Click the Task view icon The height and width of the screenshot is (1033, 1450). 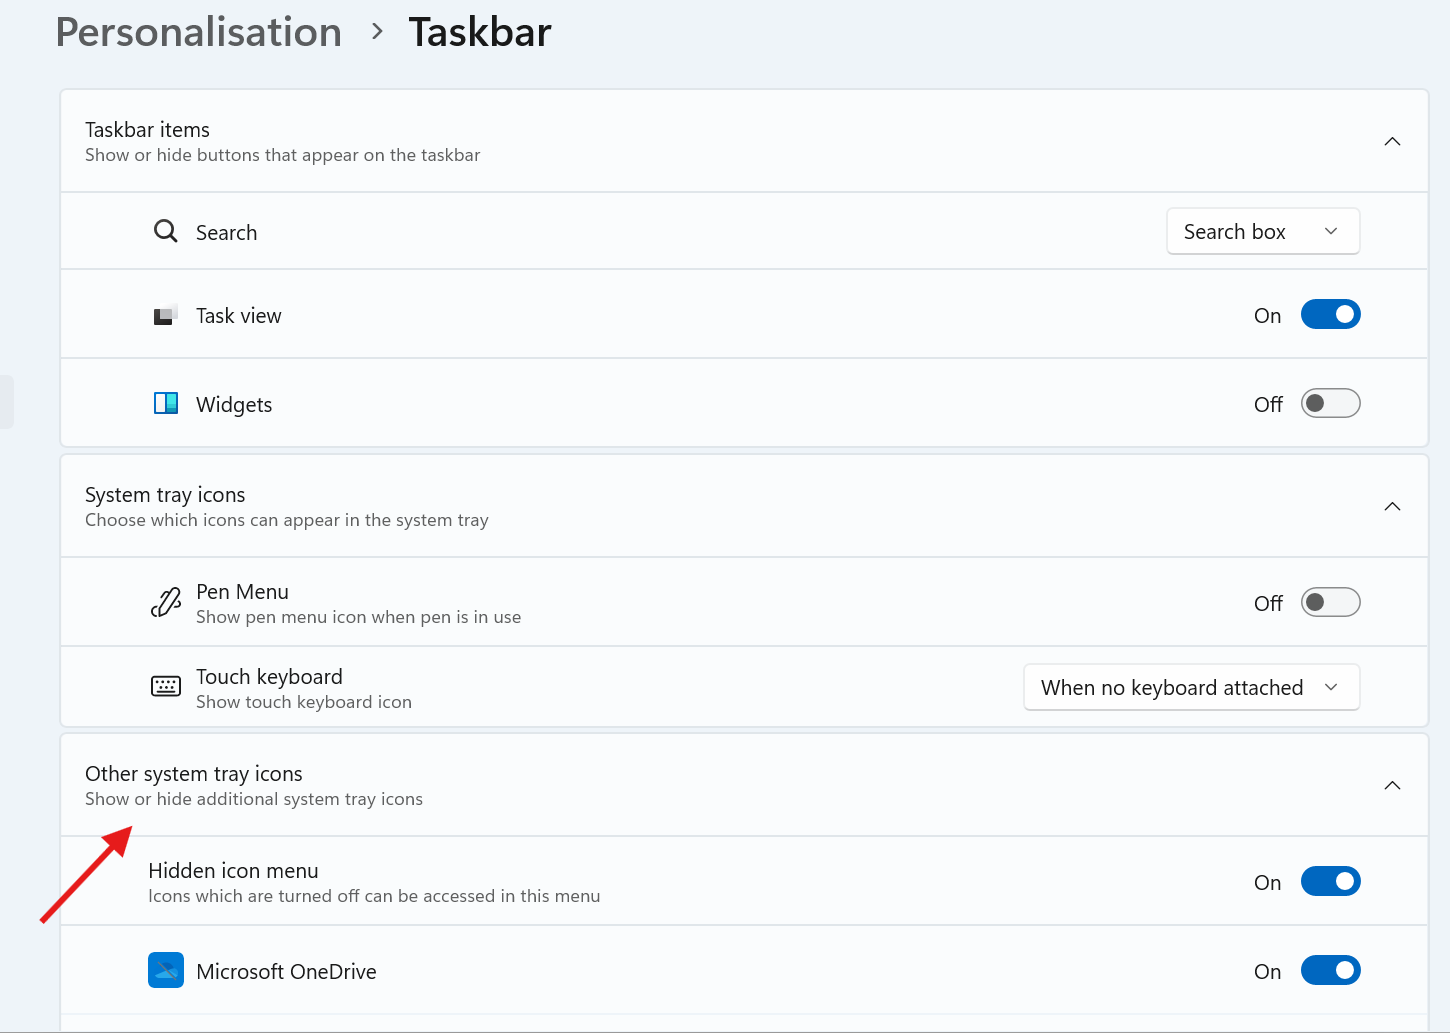(x=166, y=316)
